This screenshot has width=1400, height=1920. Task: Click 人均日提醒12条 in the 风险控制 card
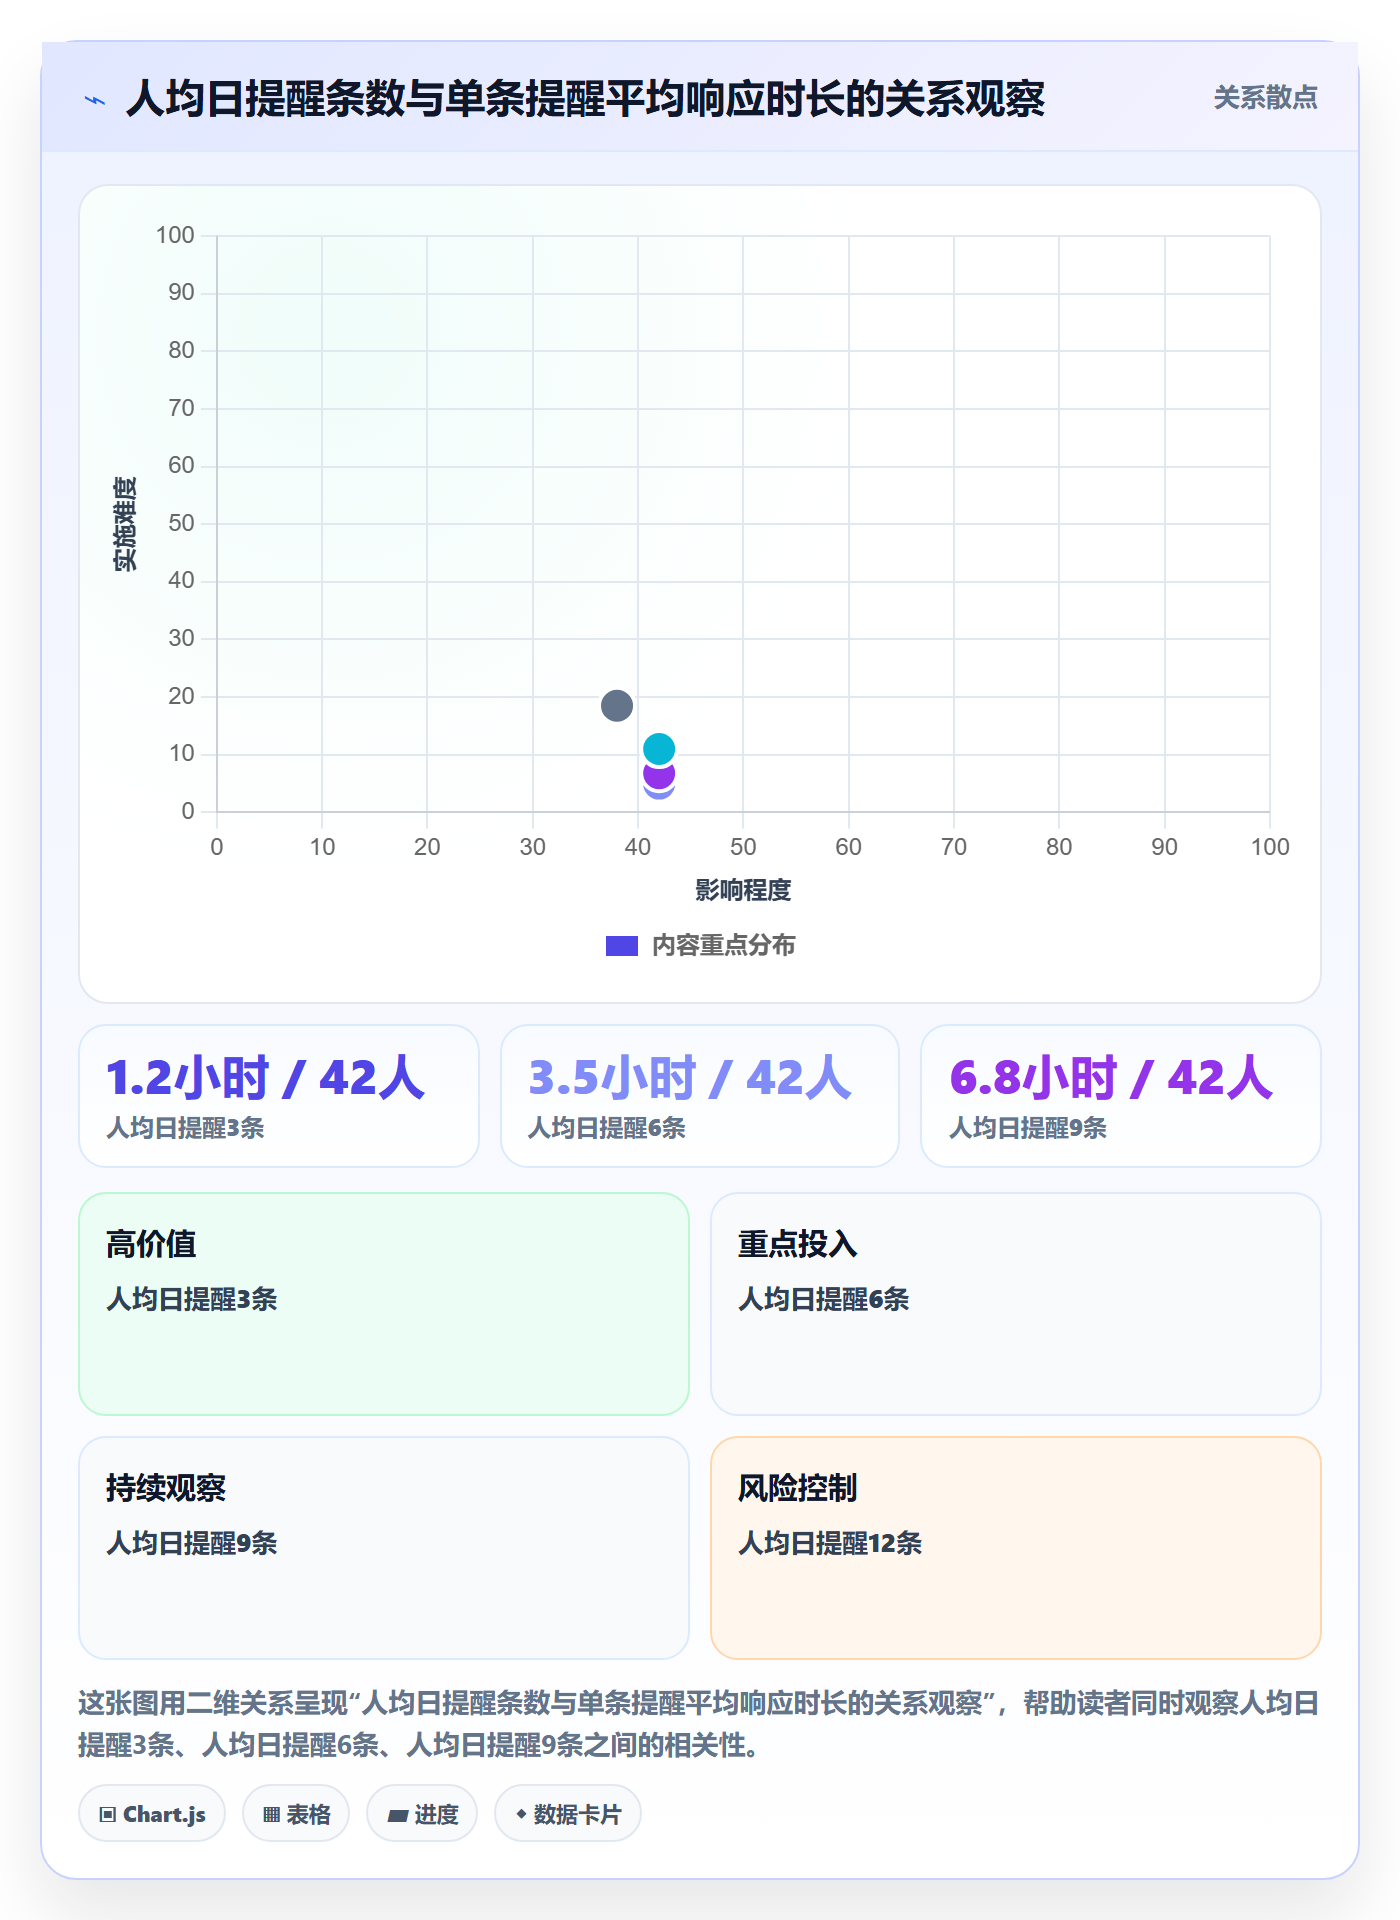(830, 1543)
